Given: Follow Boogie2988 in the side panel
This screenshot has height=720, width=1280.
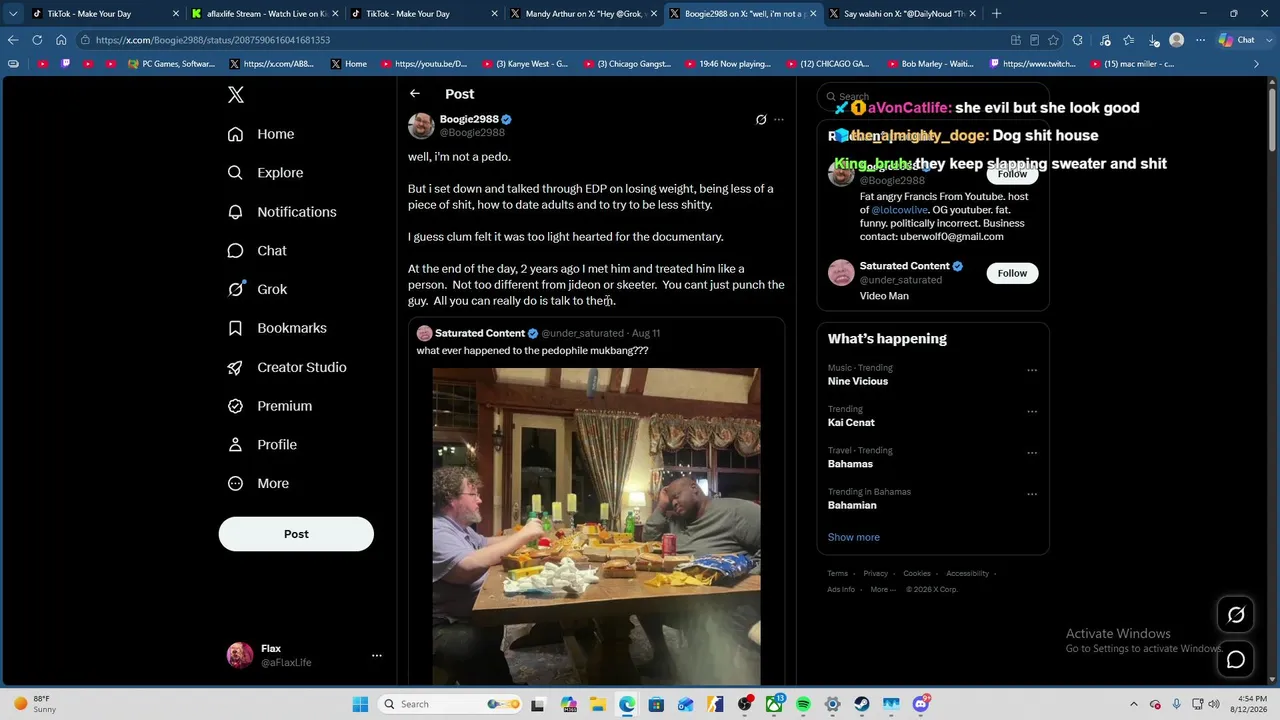Looking at the screenshot, I should pos(1012,174).
